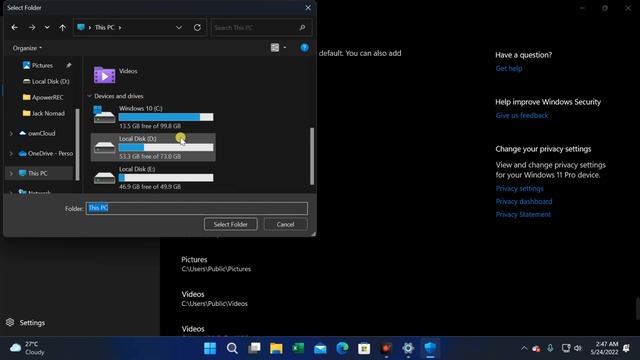The width and height of the screenshot is (640, 360).
Task: Change view layout icon
Action: [275, 48]
